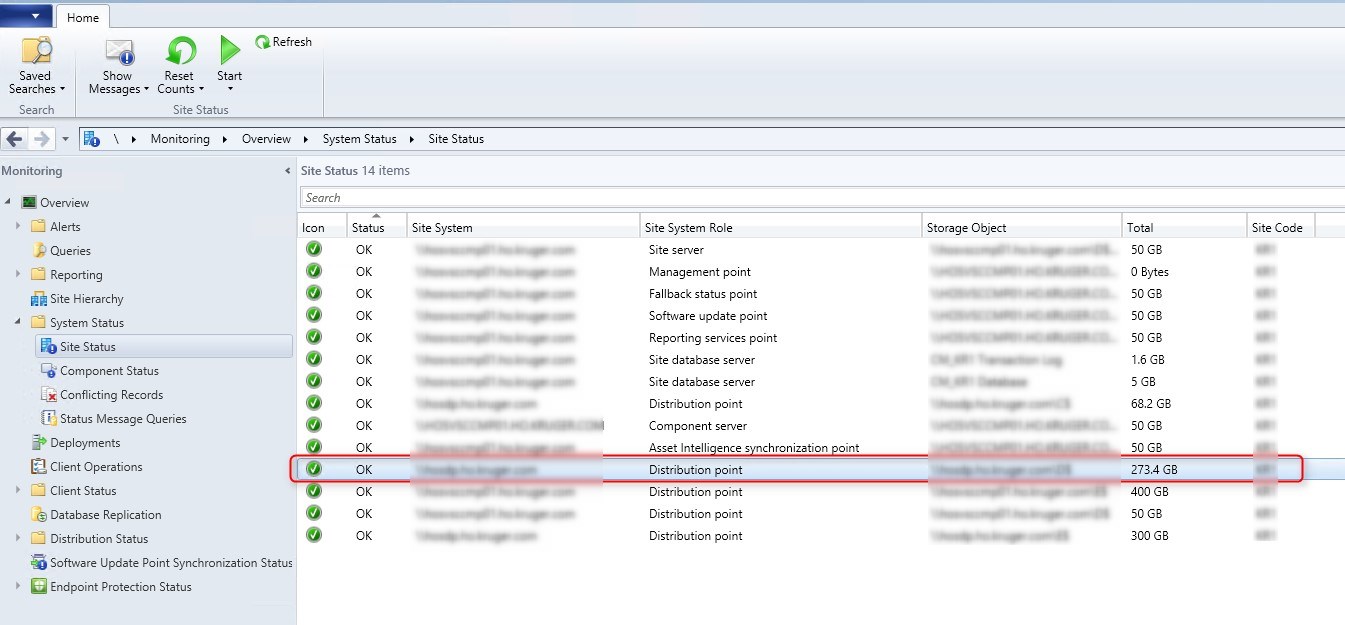Expand the Endpoint Protection Status node
The width and height of the screenshot is (1345, 625).
coord(18,586)
